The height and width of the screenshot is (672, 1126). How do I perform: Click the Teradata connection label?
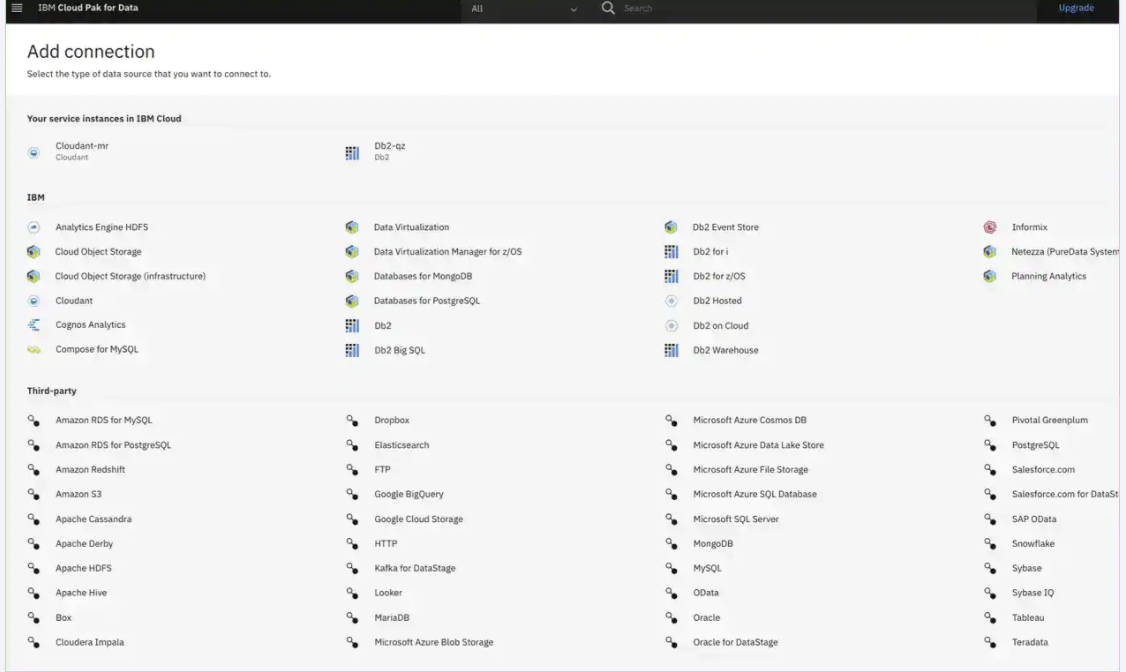(x=1030, y=642)
